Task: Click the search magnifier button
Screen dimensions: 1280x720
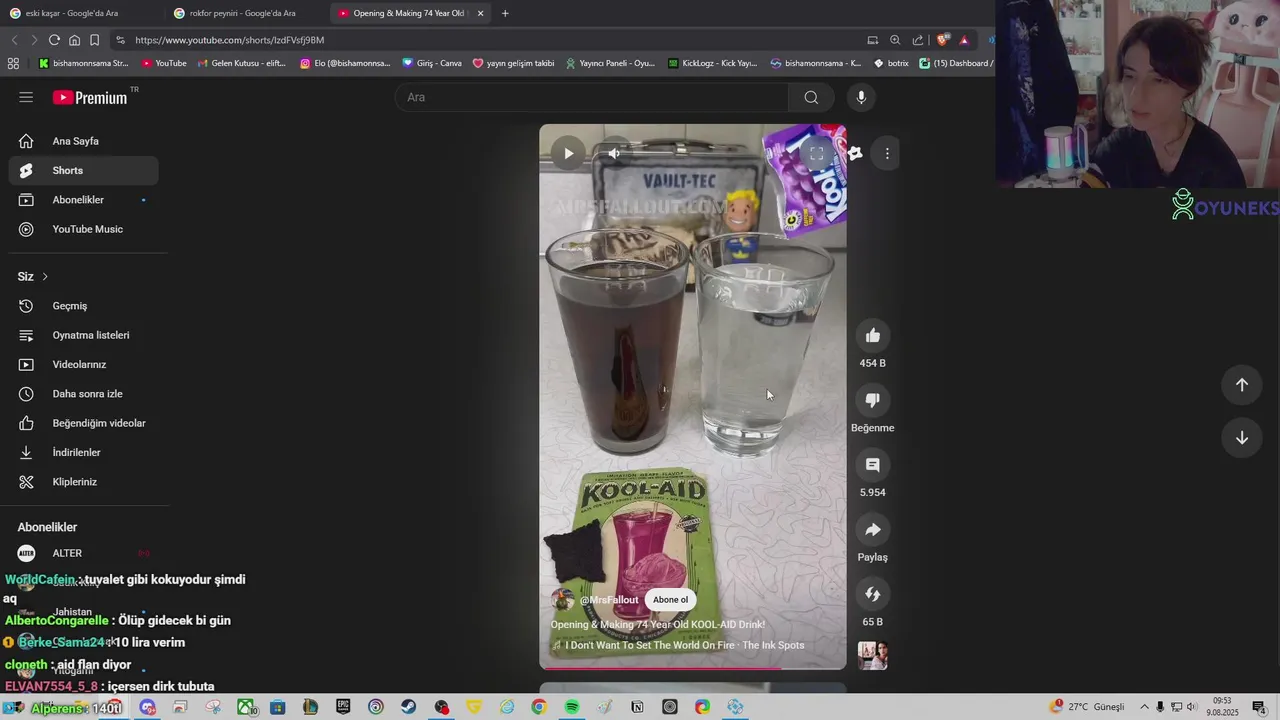Action: click(811, 97)
